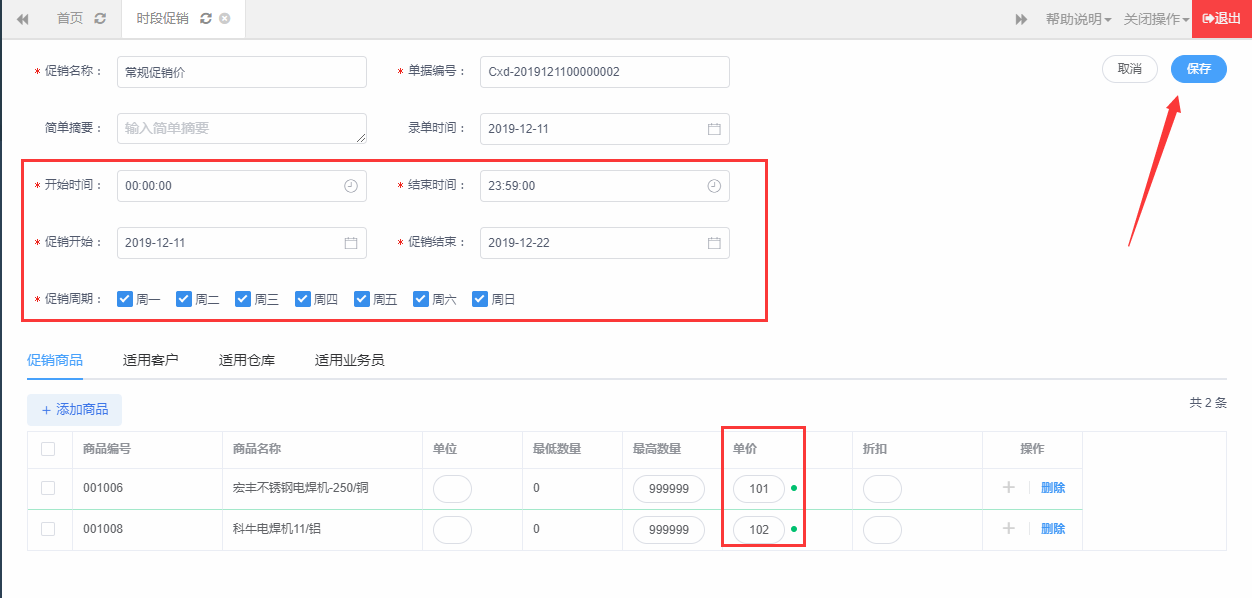Click the 单位 field in row 001008
This screenshot has height=598, width=1252.
452,530
